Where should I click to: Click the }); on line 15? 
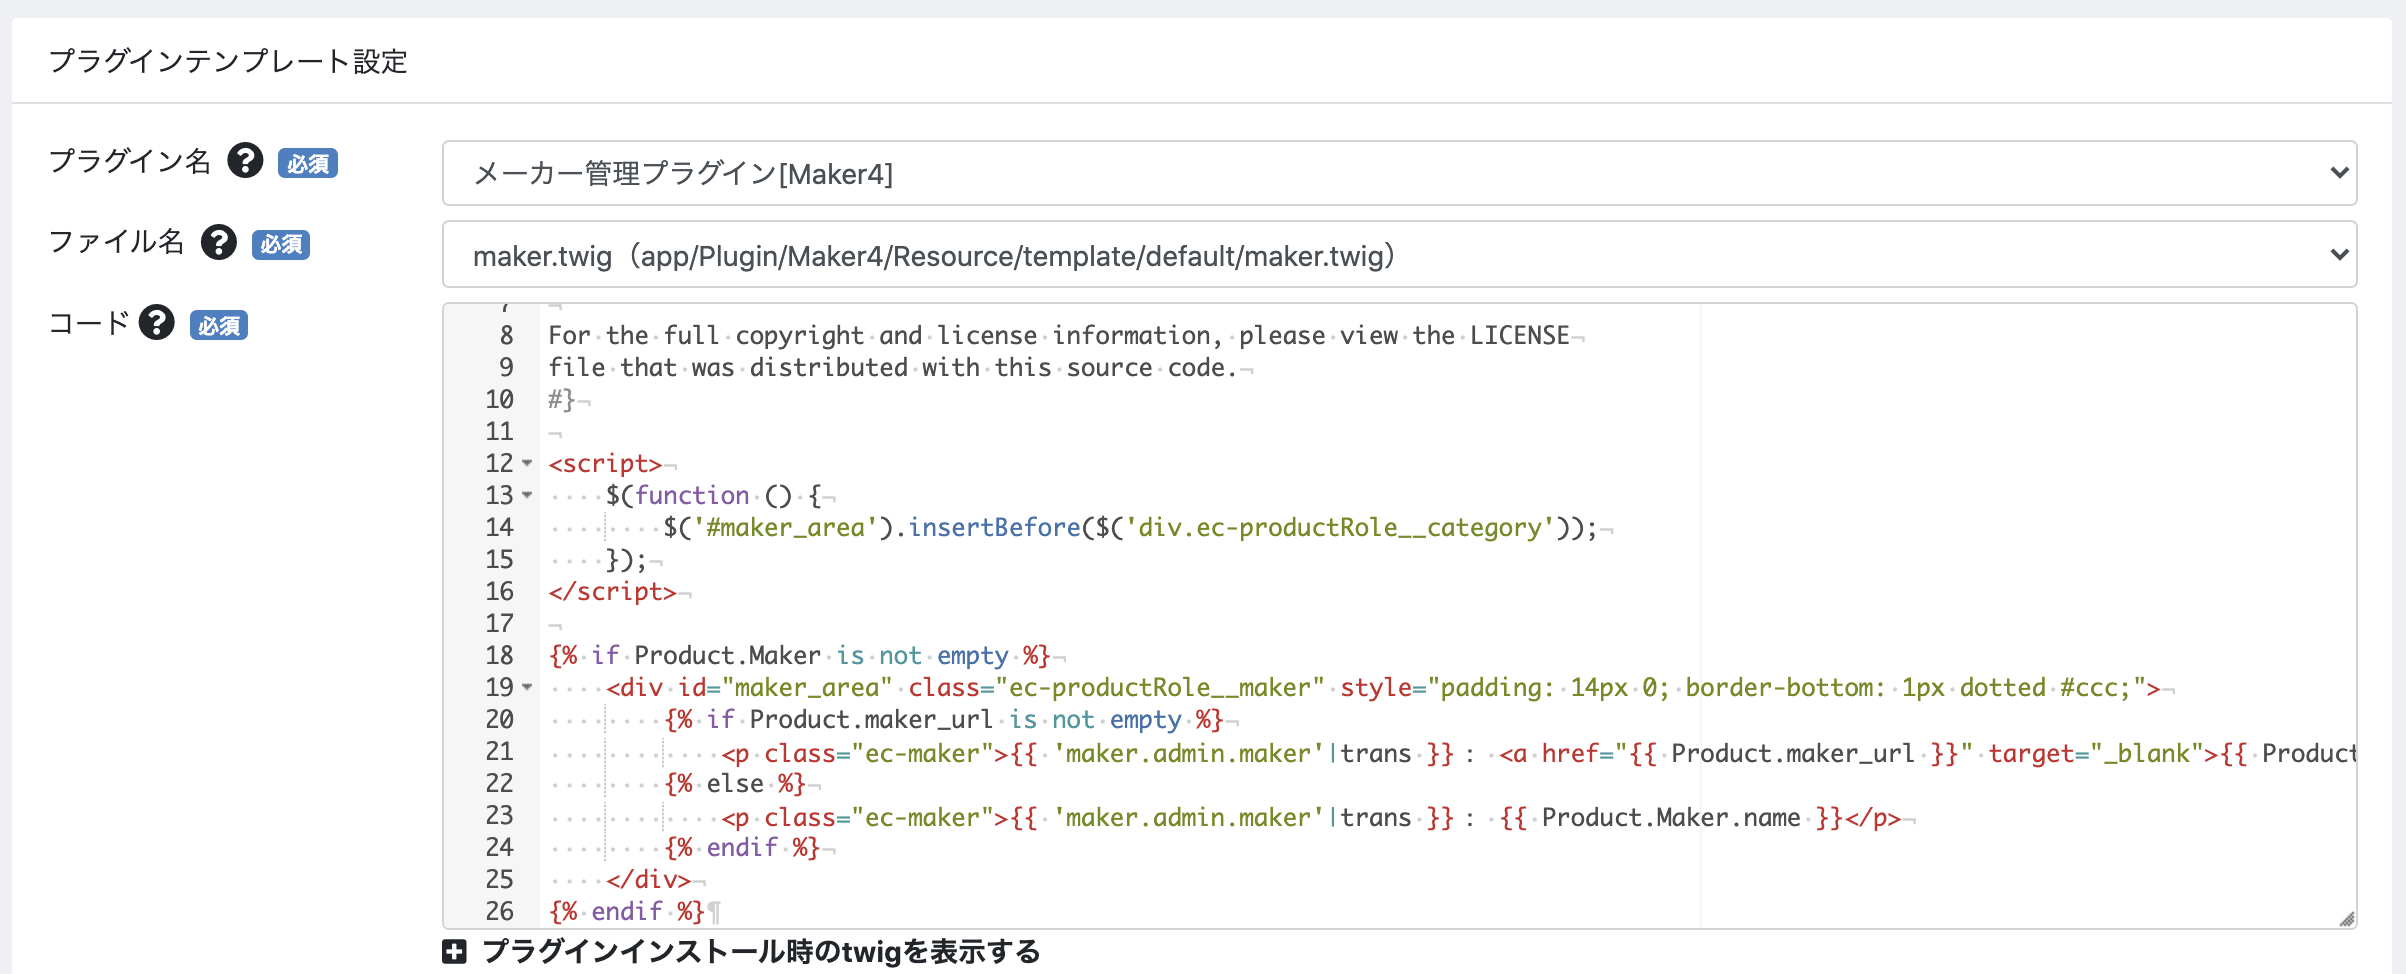pyautogui.click(x=627, y=559)
